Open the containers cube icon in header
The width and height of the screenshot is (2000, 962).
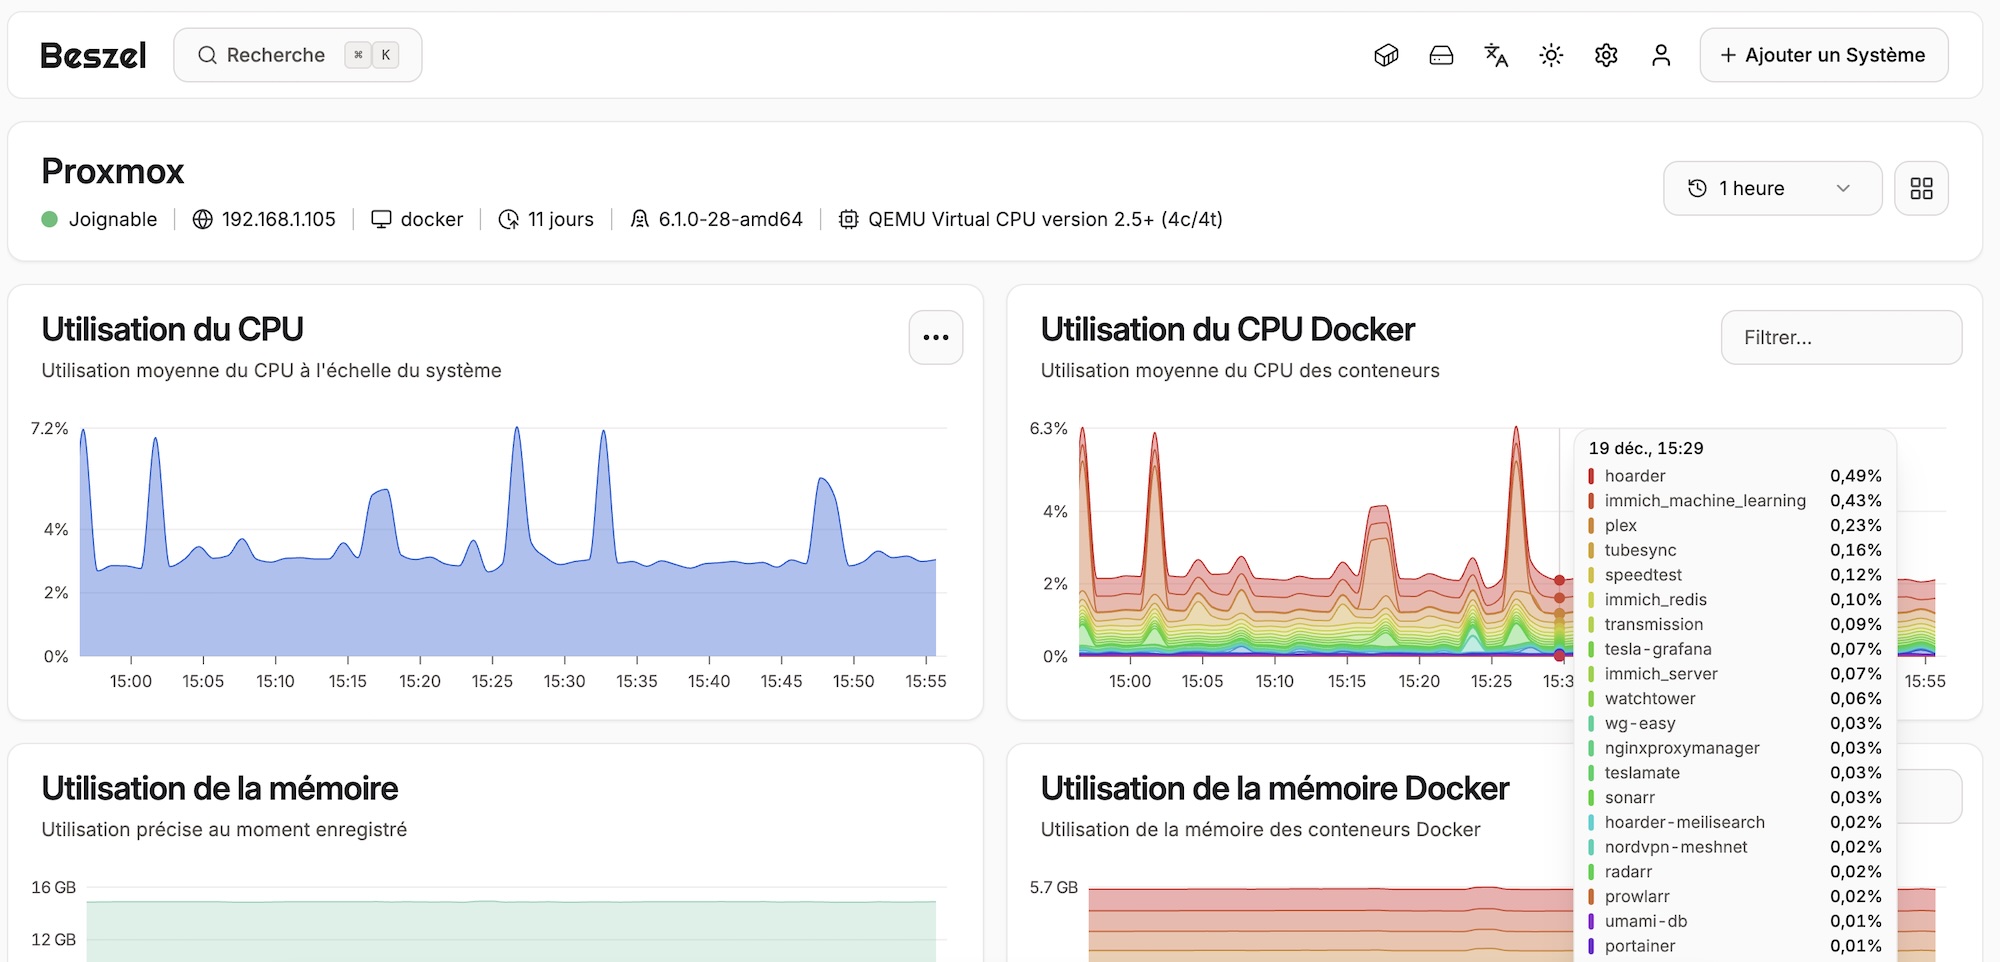pos(1386,55)
